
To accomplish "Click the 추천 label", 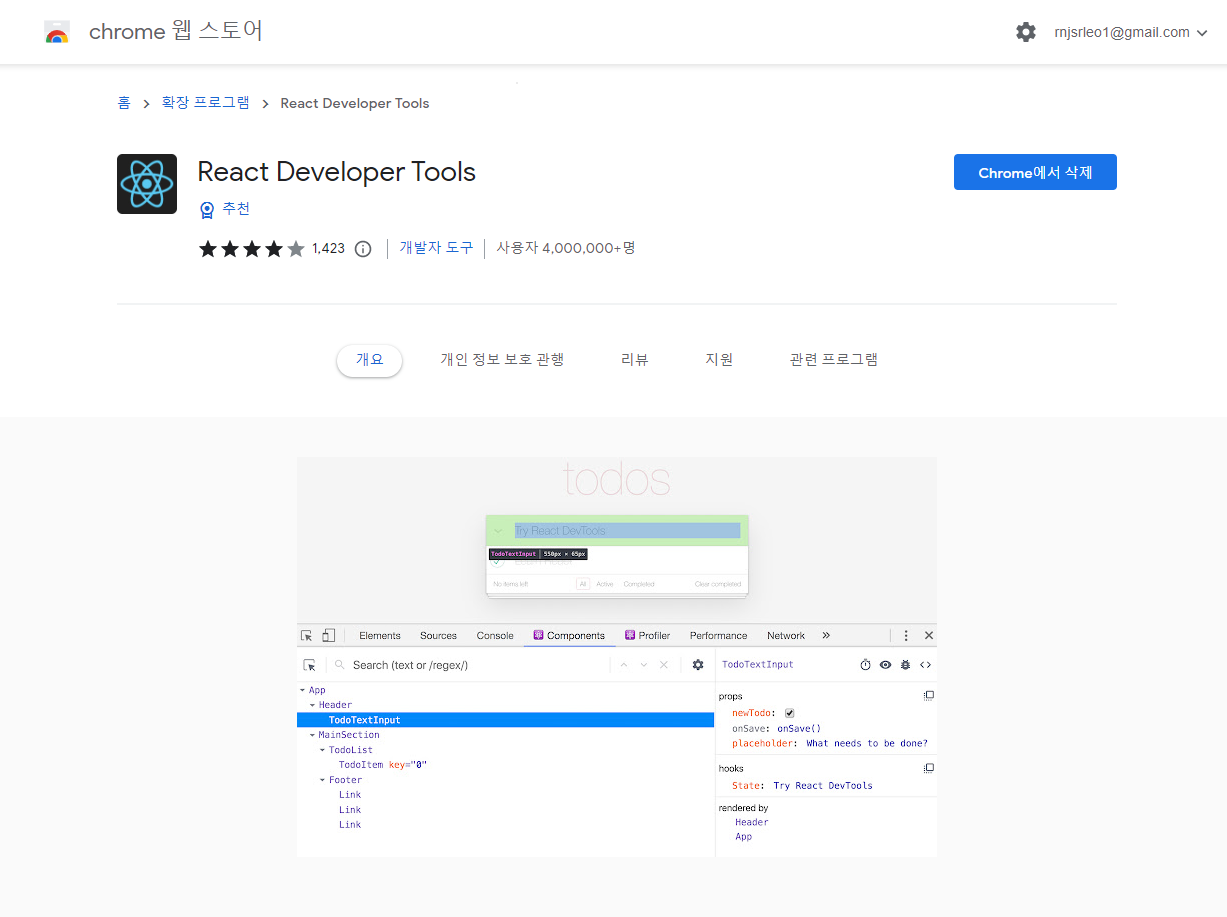I will point(236,209).
